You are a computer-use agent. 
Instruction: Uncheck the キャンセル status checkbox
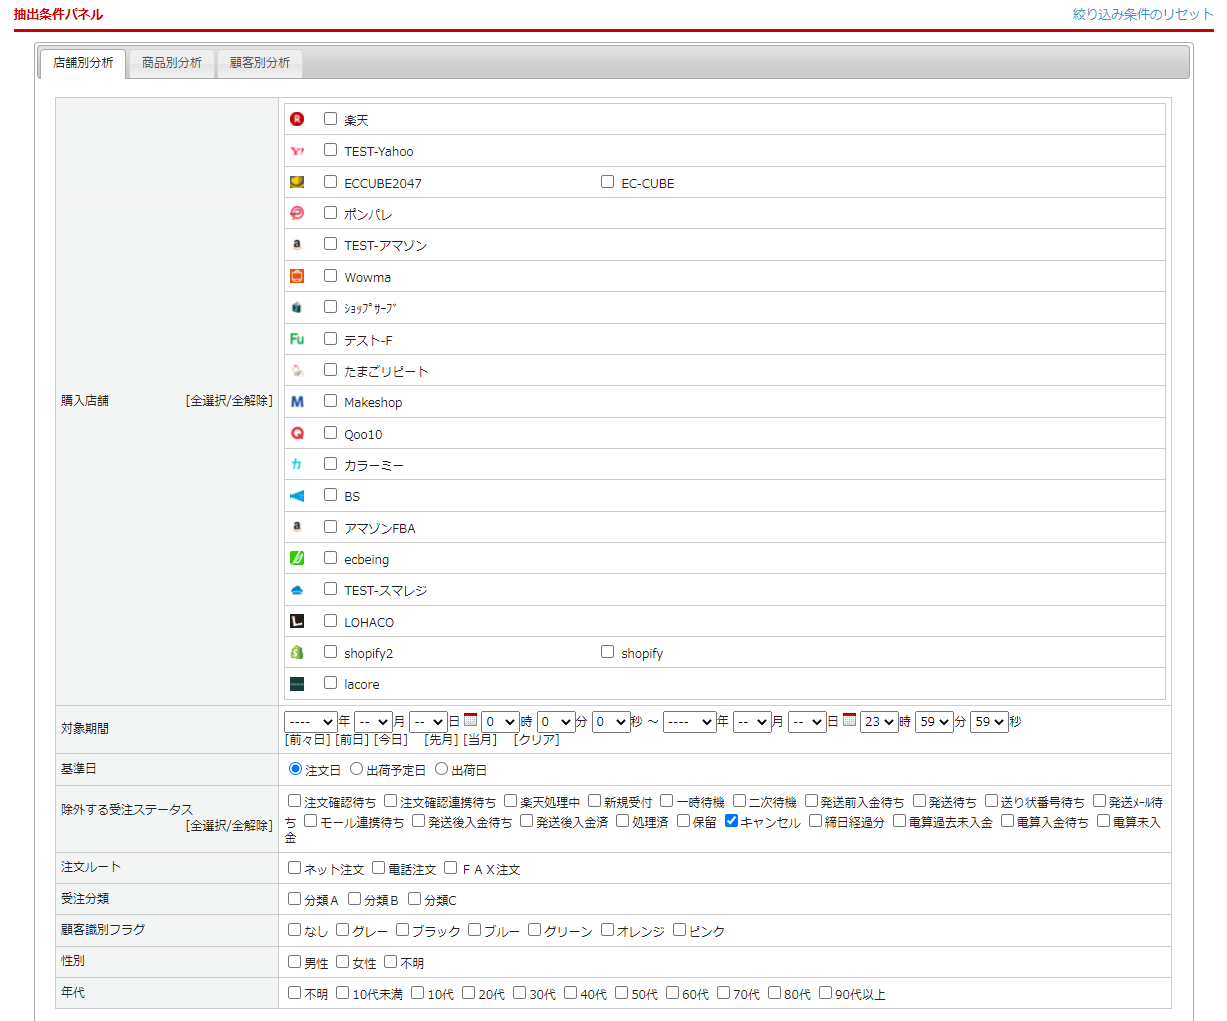pos(731,821)
